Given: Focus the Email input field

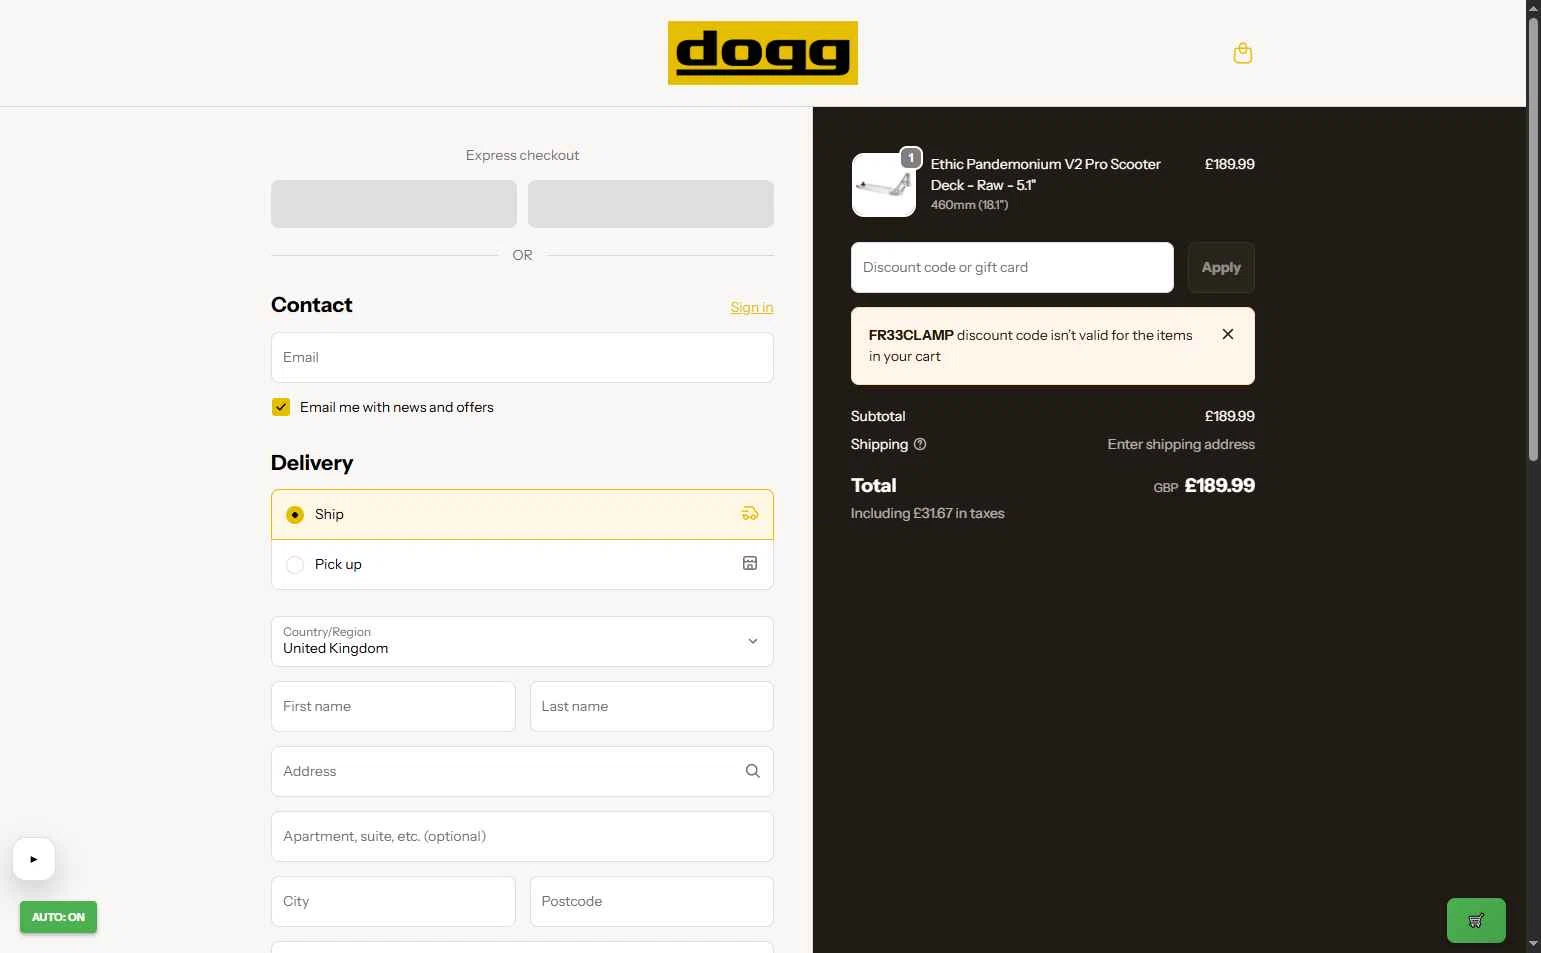Looking at the screenshot, I should tap(522, 357).
